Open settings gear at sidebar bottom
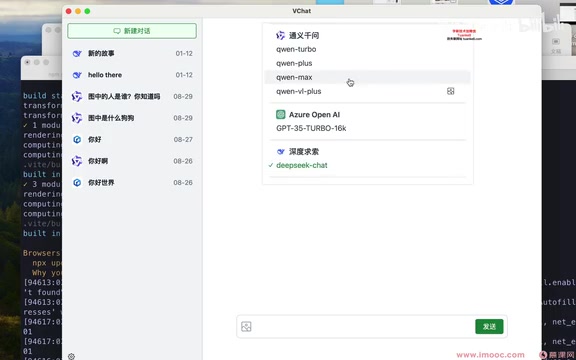The image size is (576, 360). click(71, 356)
